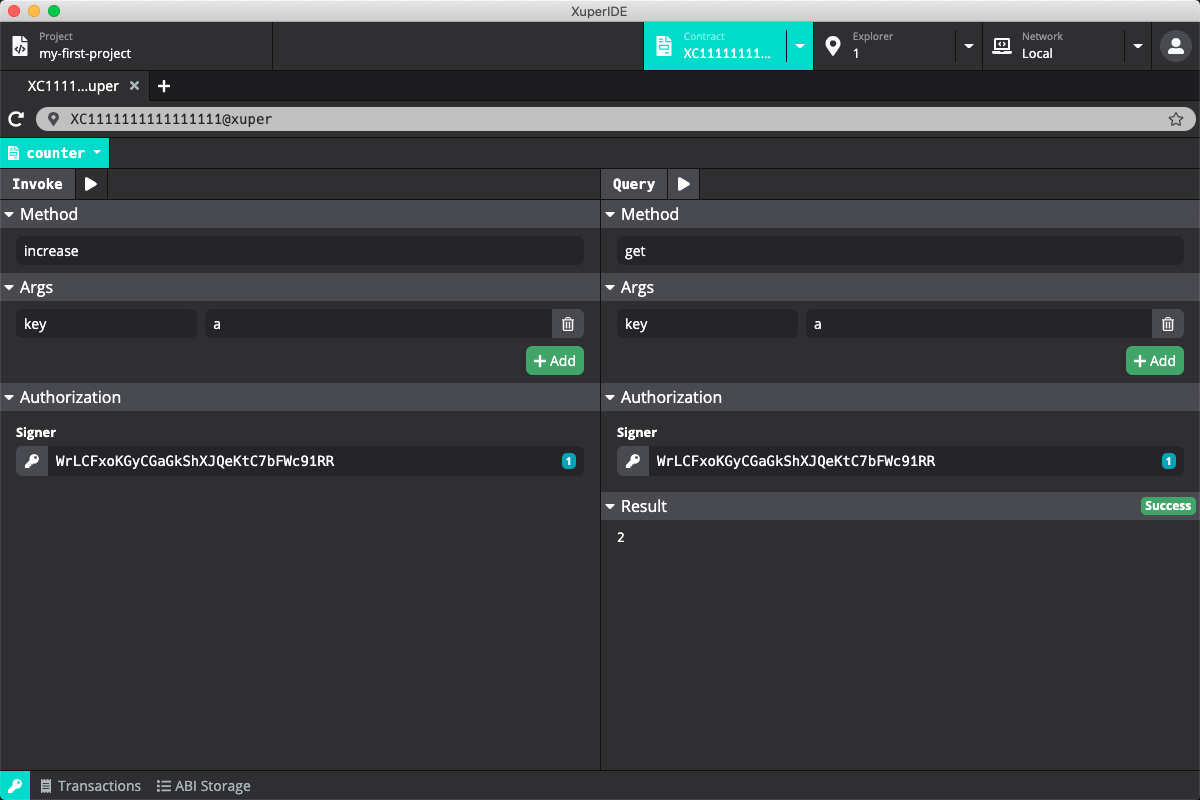This screenshot has height=800, width=1200.
Task: Switch to the Contract tab
Action: pos(715,46)
